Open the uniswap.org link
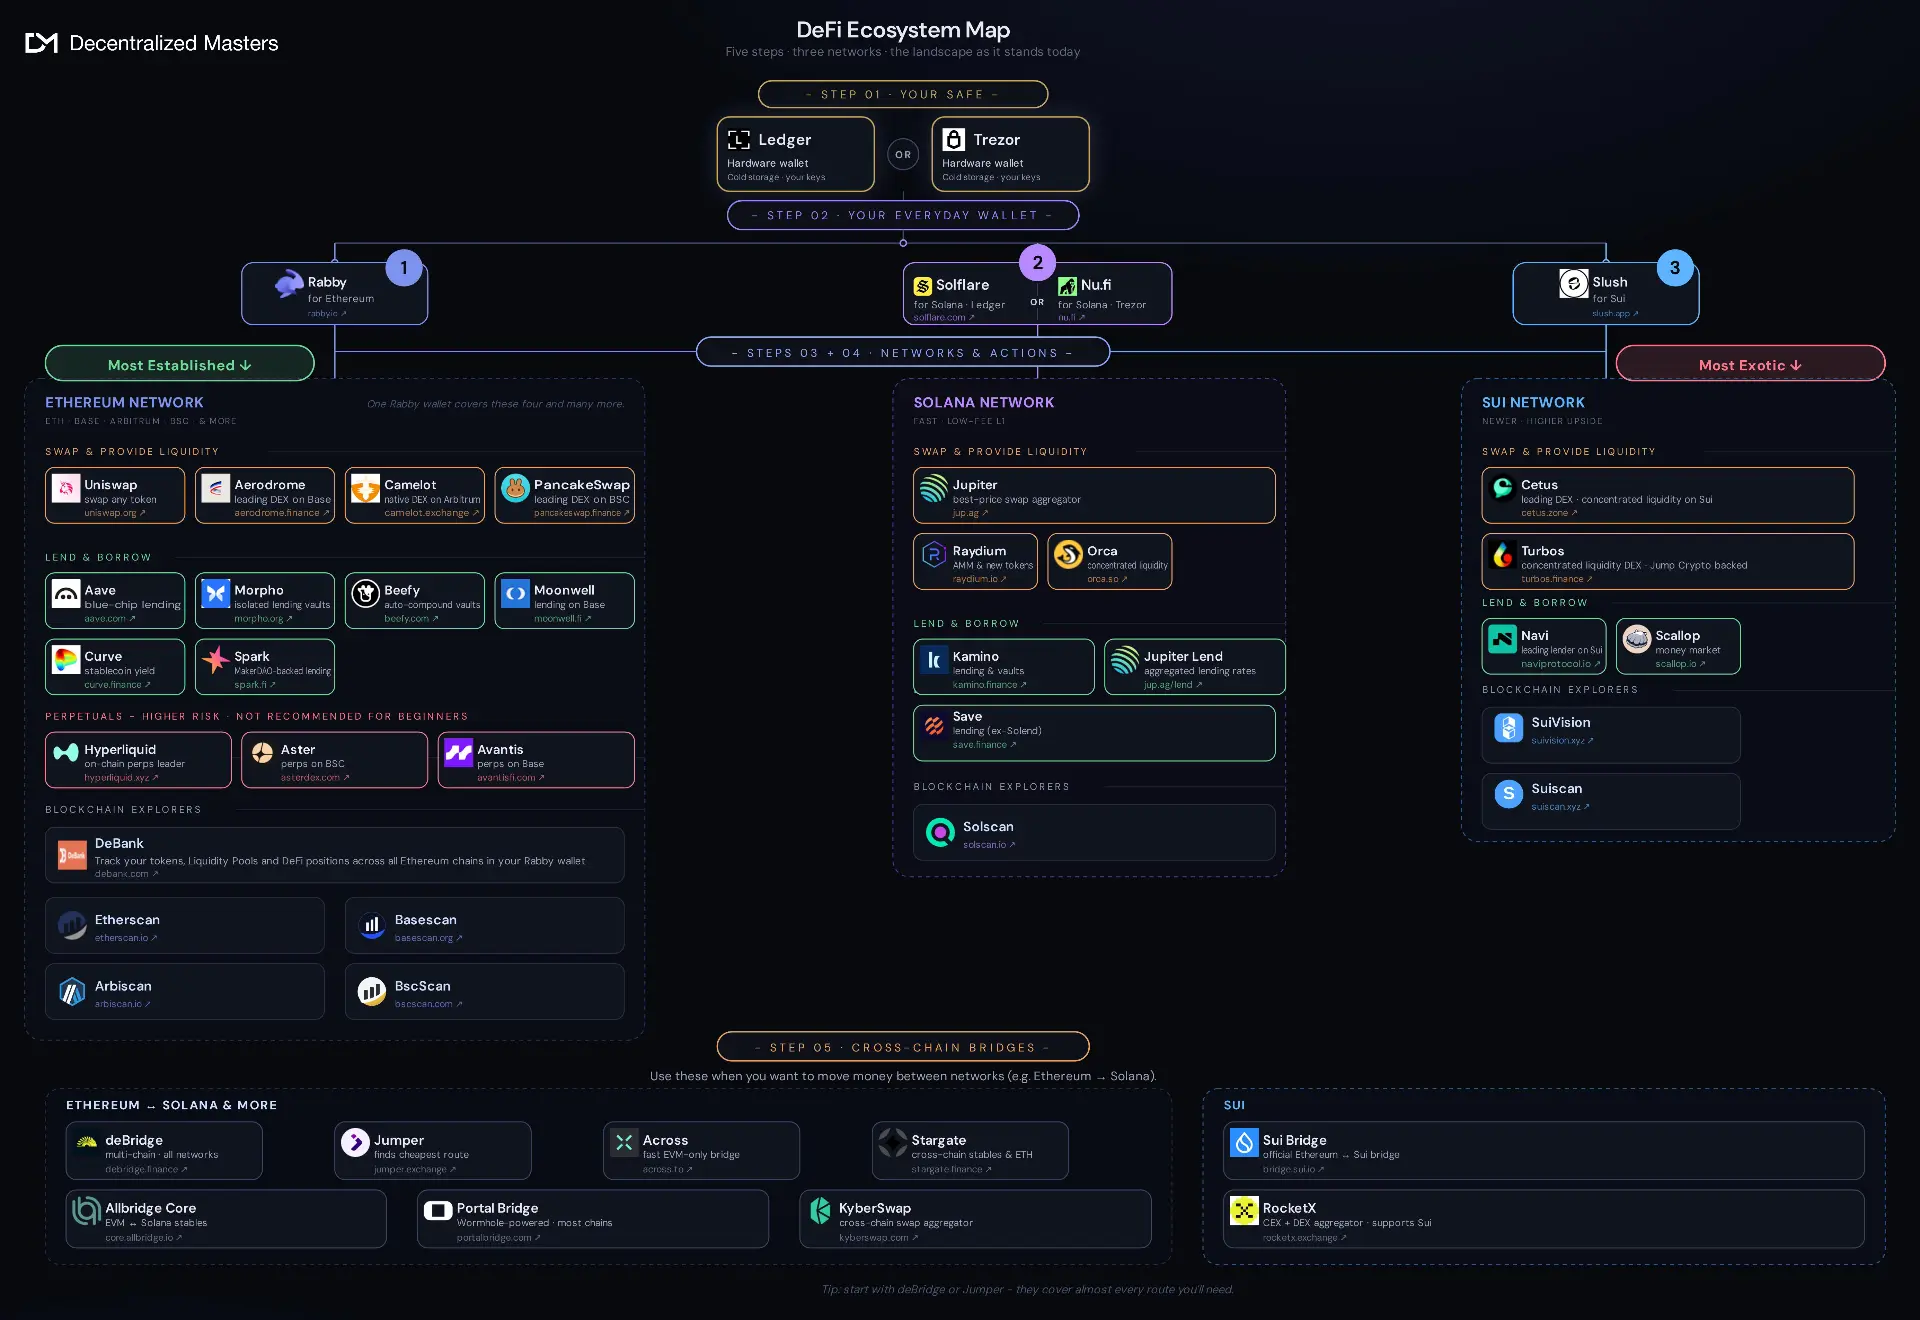1920x1320 pixels. click(x=115, y=513)
